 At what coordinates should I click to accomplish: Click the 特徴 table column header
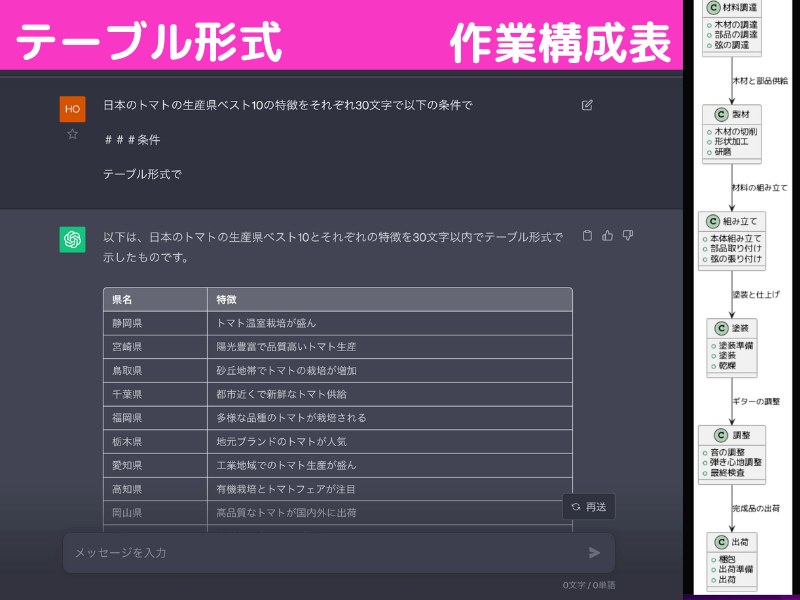(227, 299)
